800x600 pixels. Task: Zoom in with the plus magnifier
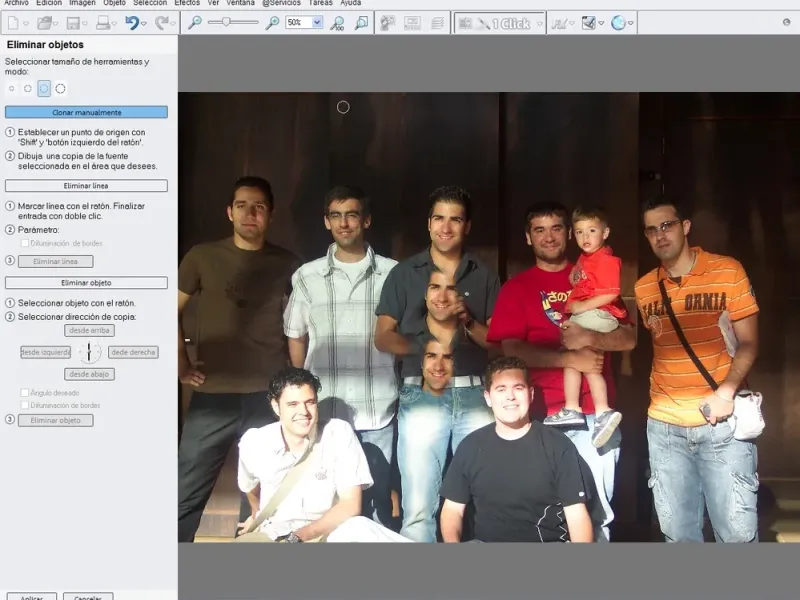pos(273,23)
